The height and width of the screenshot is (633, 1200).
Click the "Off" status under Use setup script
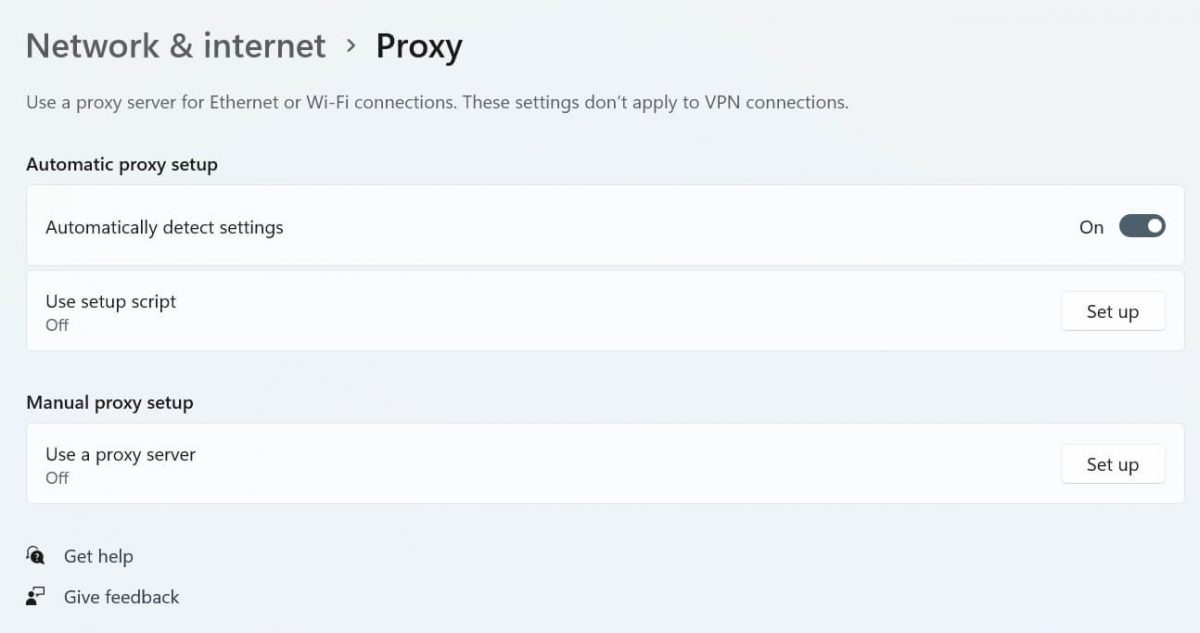click(x=56, y=325)
